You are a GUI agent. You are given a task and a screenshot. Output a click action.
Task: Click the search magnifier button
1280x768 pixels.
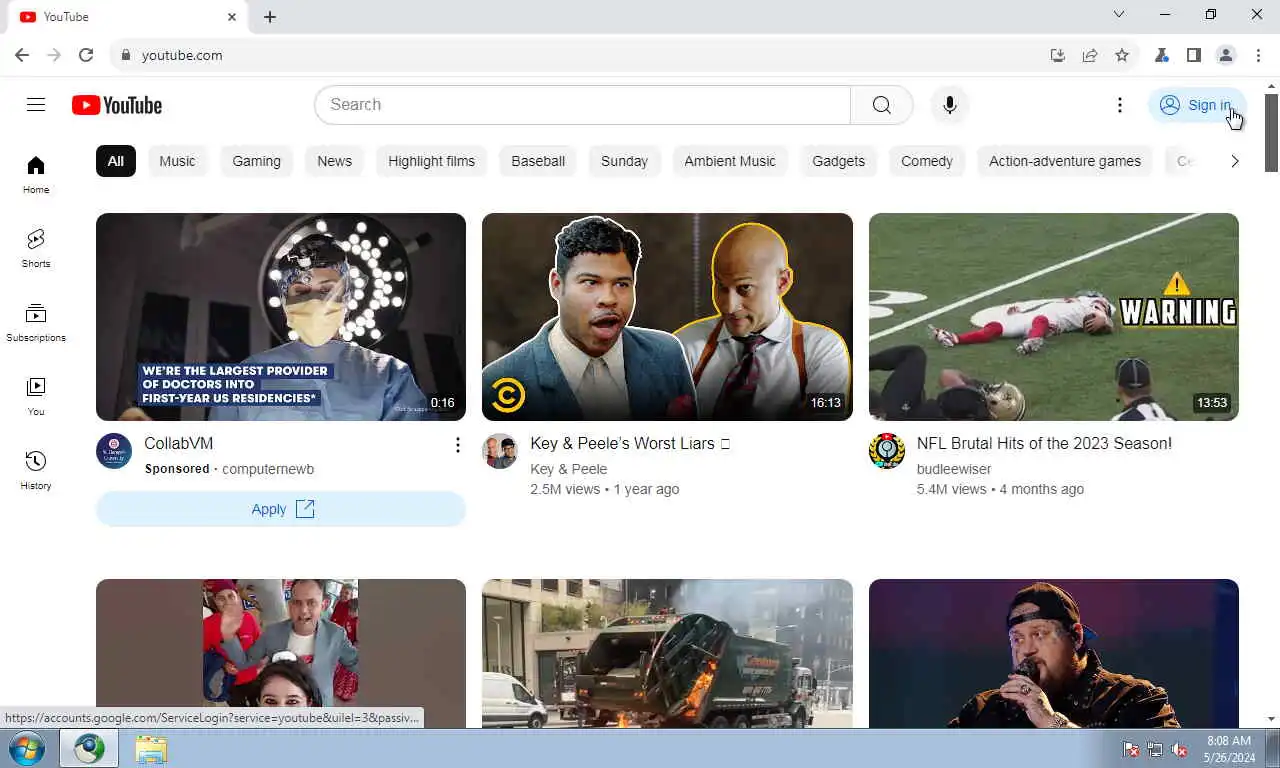[881, 105]
